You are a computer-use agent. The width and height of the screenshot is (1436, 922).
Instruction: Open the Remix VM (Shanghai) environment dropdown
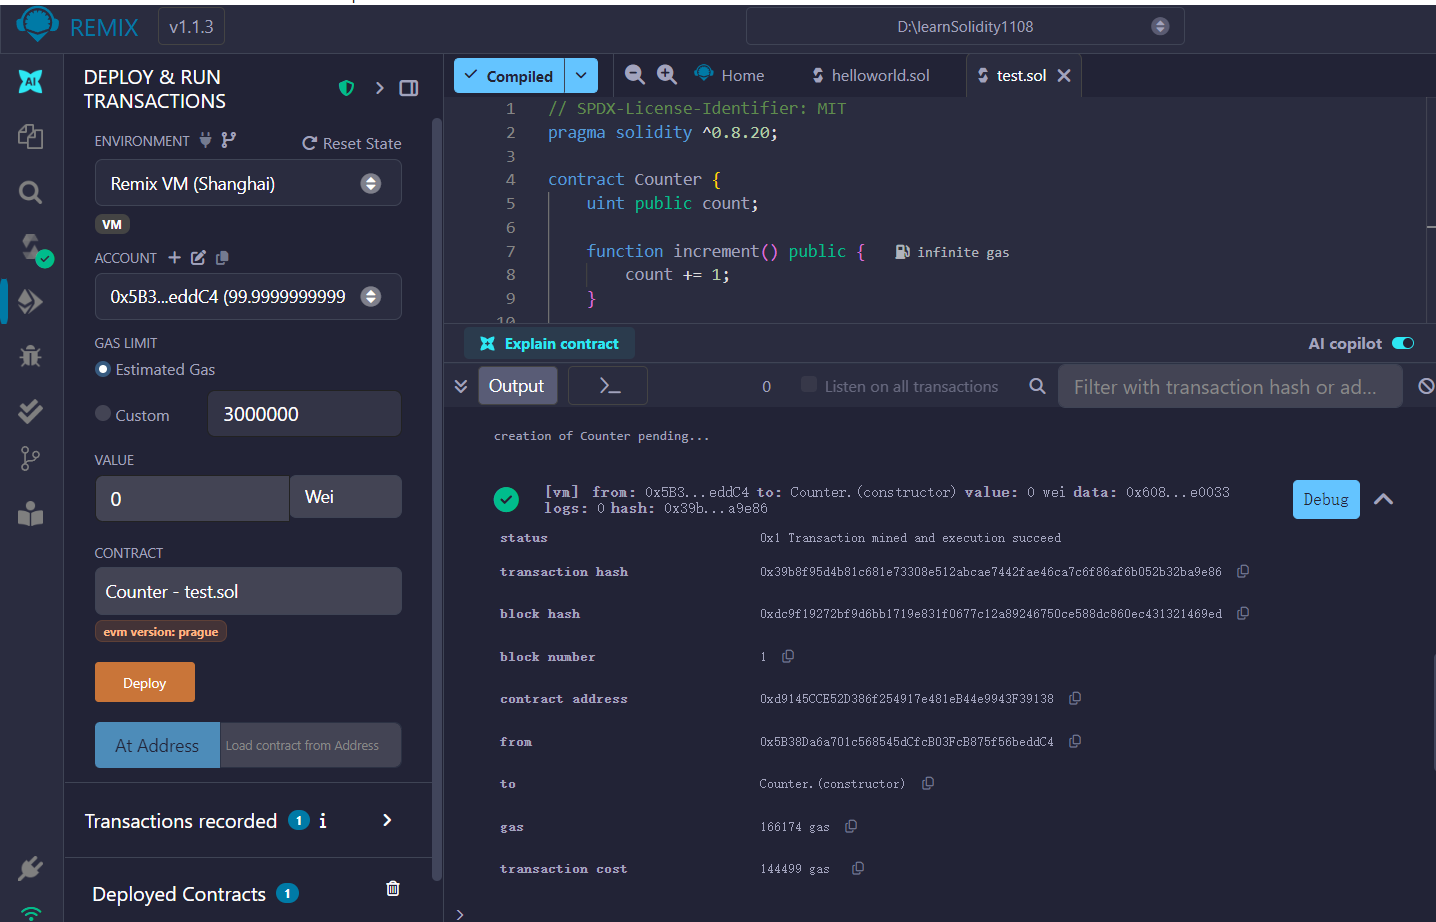[x=248, y=184]
